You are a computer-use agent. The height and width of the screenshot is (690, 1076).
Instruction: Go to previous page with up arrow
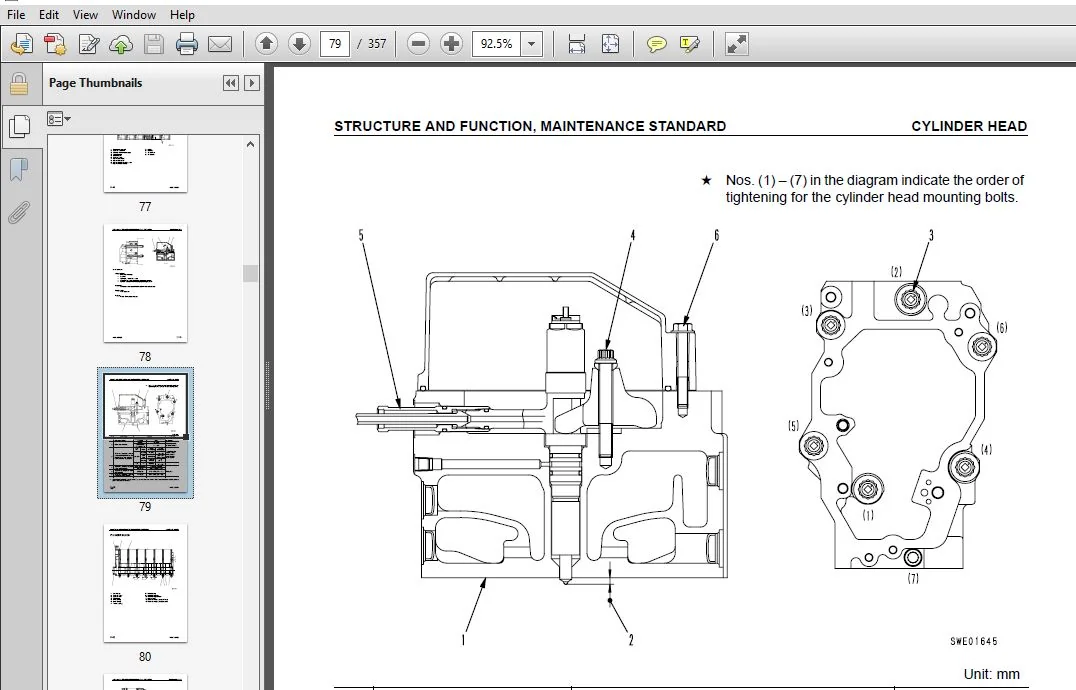point(266,44)
